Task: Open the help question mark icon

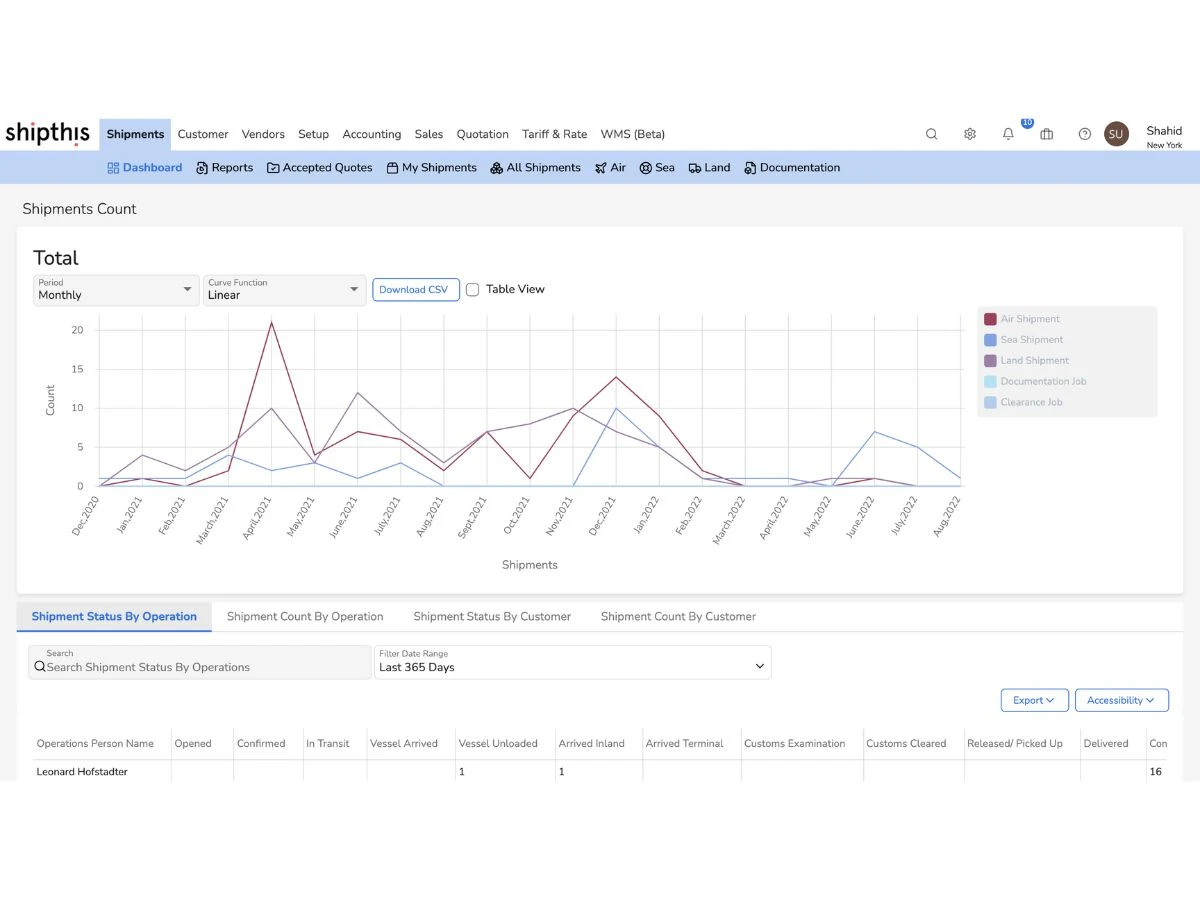Action: (x=1084, y=134)
